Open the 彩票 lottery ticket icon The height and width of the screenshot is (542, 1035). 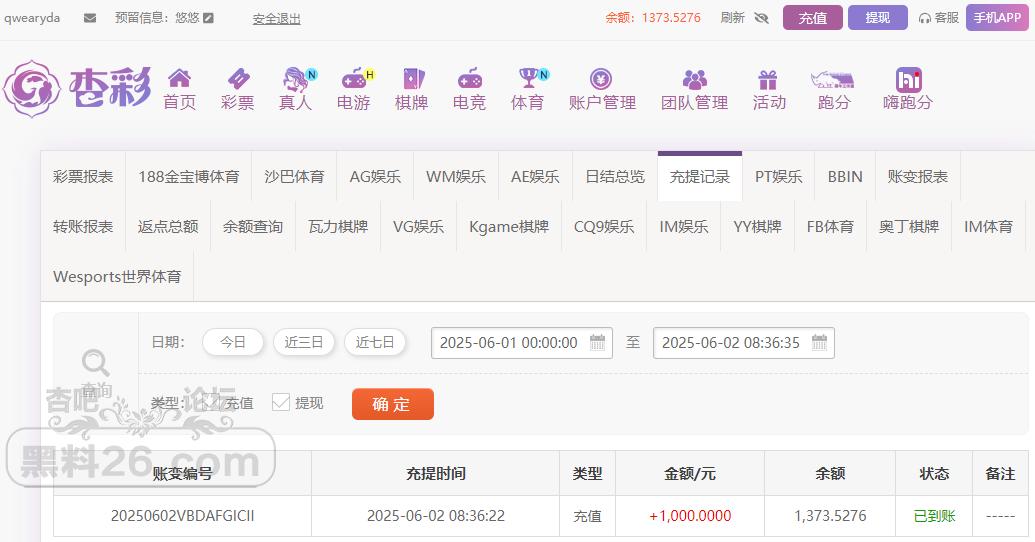pos(238,79)
